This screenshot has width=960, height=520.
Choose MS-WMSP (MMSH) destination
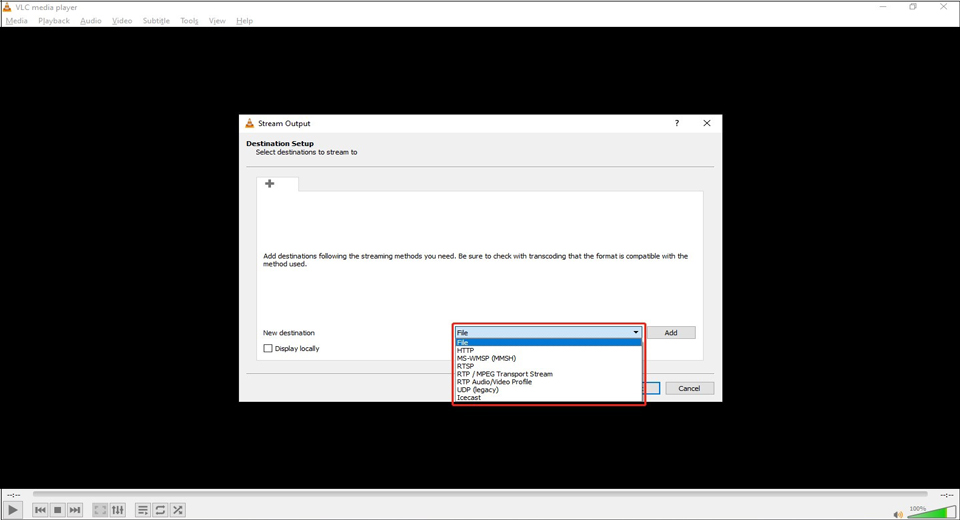(548, 358)
